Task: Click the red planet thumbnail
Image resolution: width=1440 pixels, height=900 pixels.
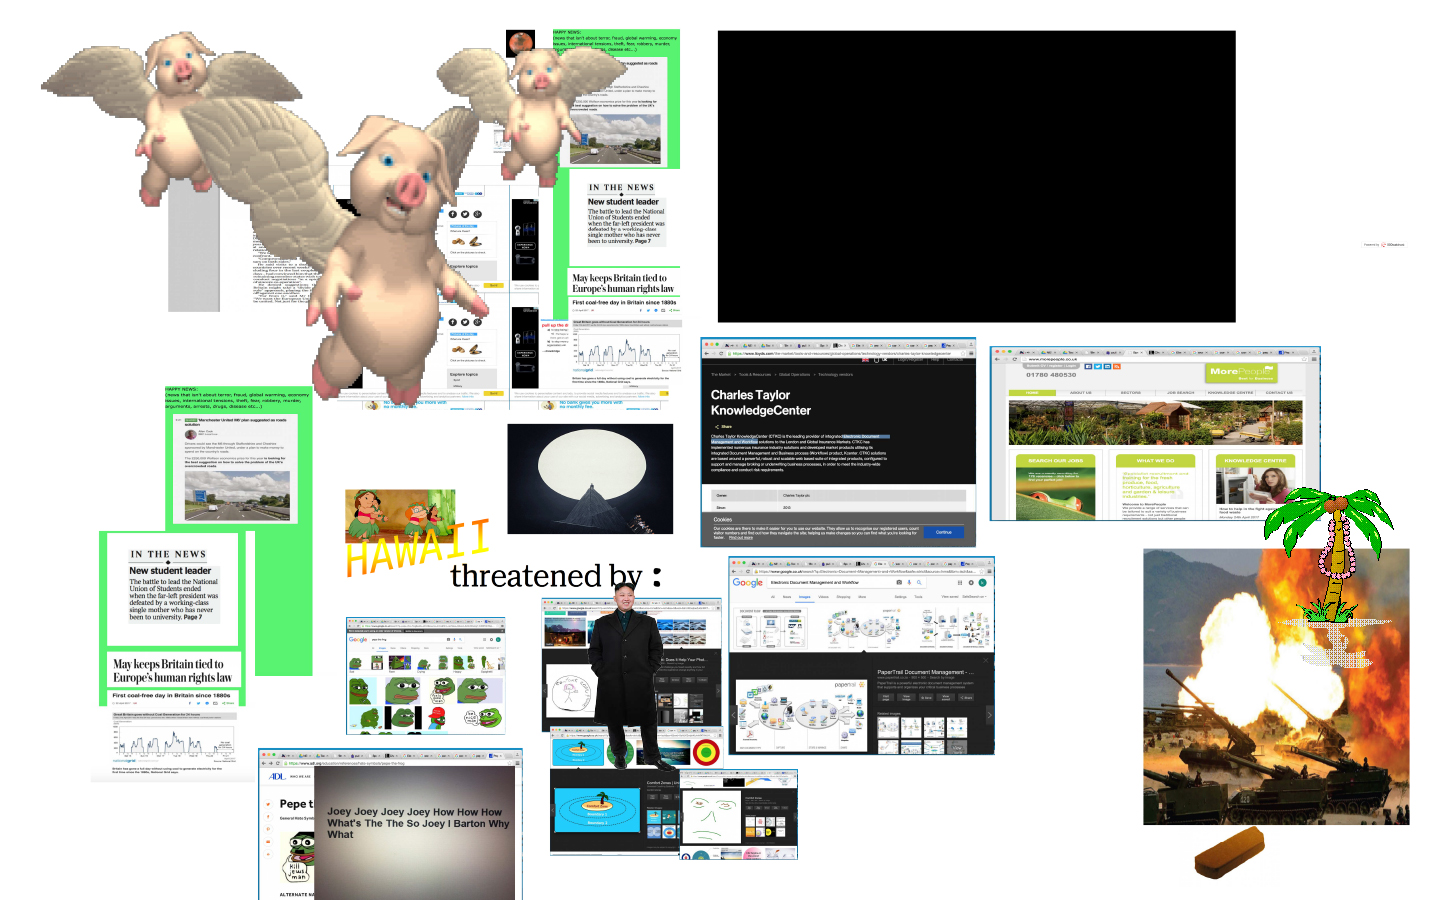Action: (520, 44)
